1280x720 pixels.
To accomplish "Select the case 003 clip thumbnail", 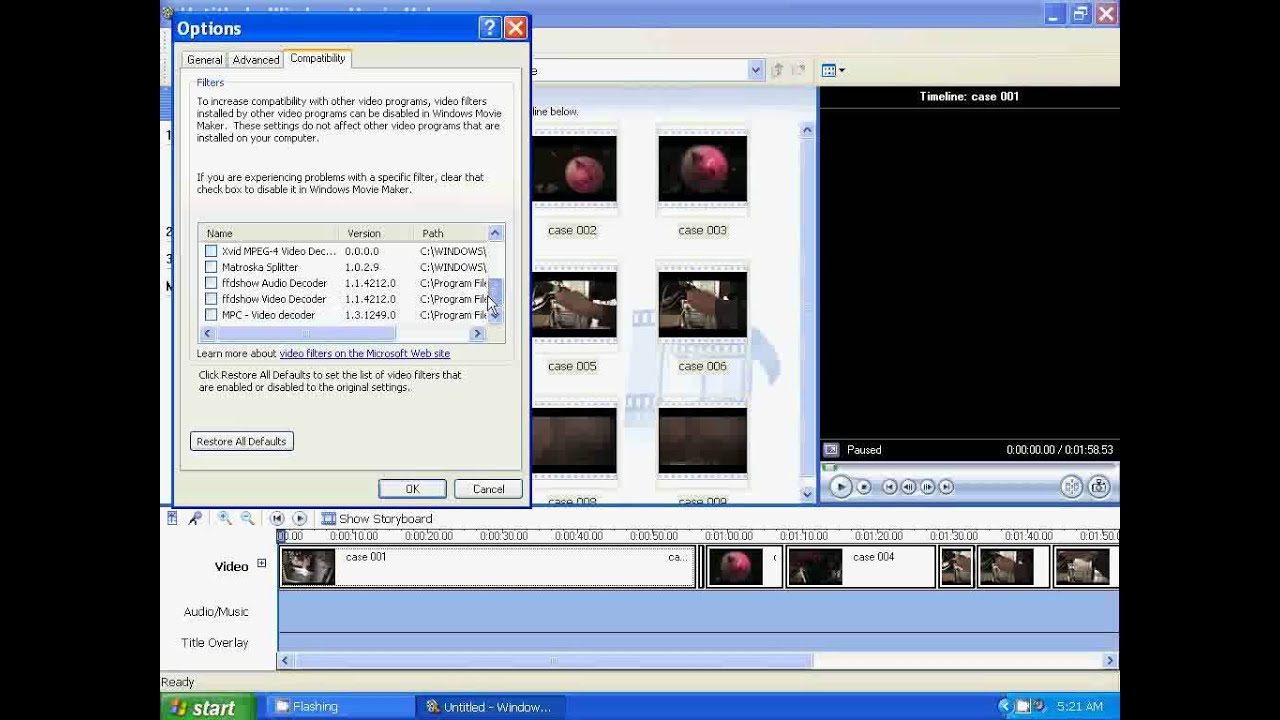I will (x=702, y=169).
